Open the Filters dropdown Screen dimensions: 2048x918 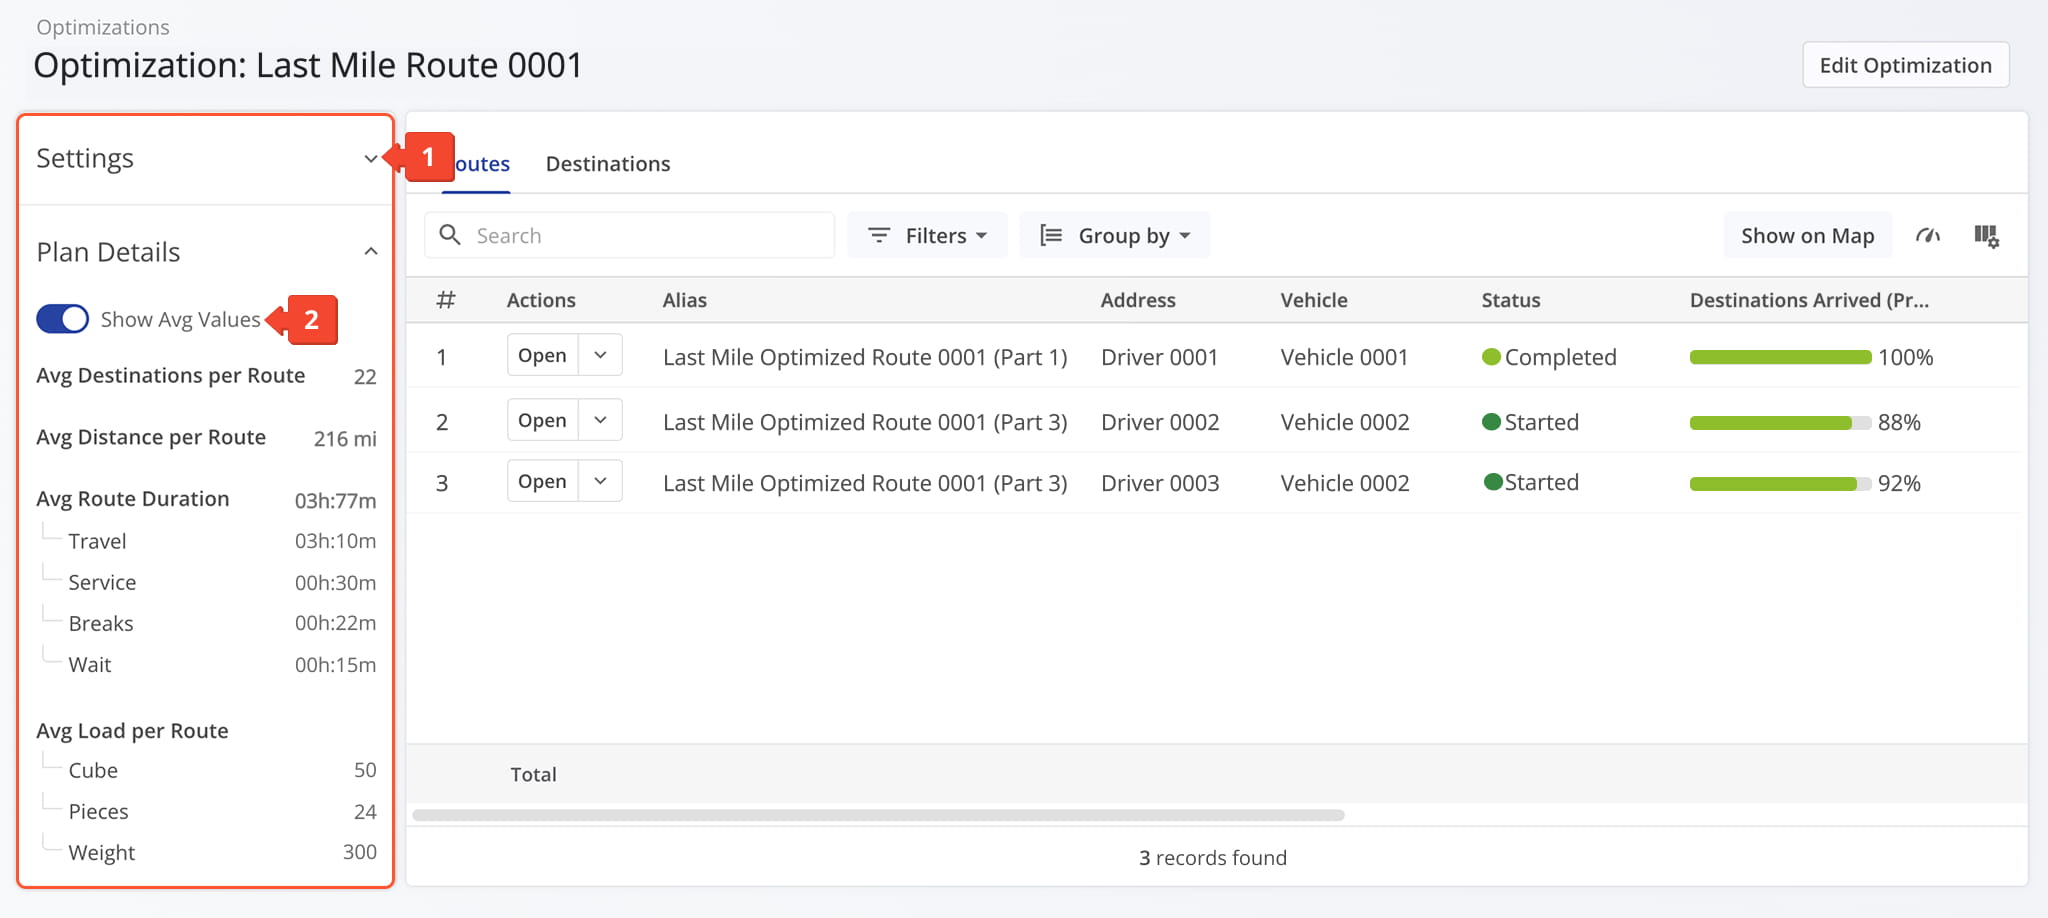pyautogui.click(x=927, y=235)
